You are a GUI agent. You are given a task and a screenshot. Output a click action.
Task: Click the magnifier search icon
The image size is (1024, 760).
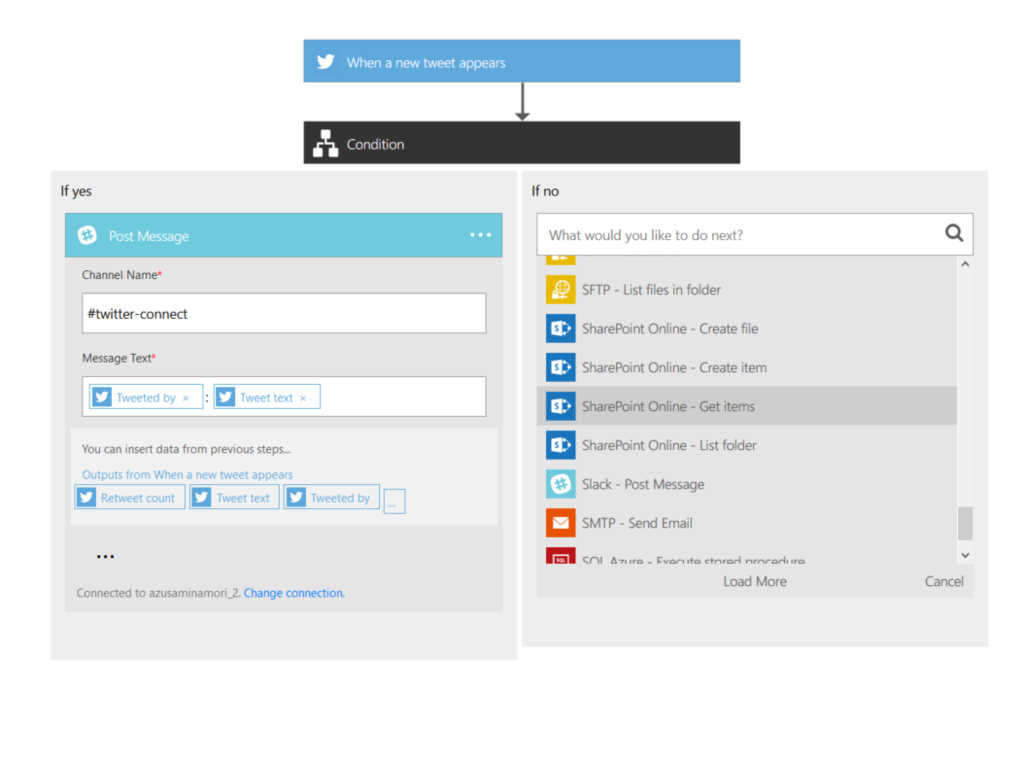tap(953, 233)
